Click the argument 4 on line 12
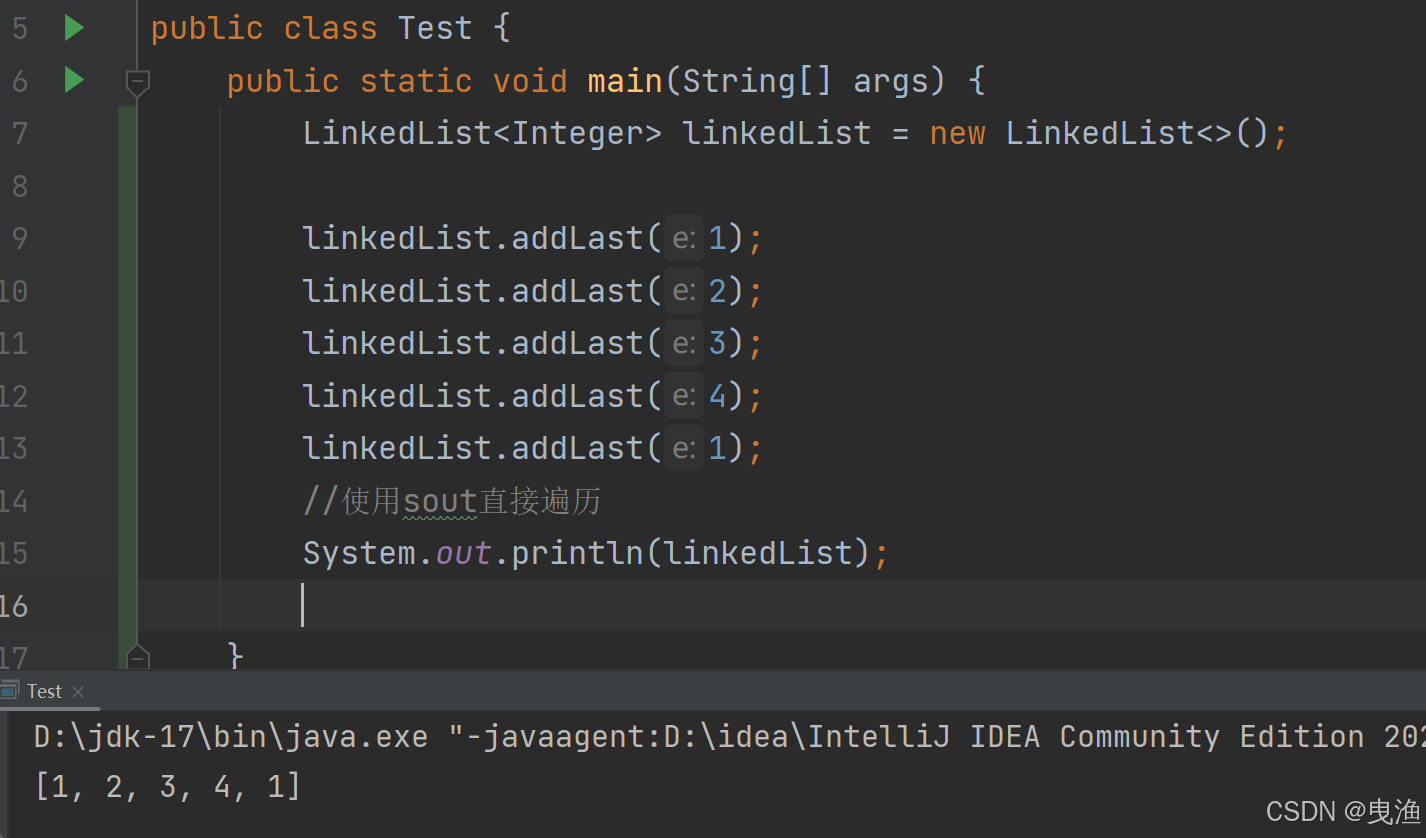The height and width of the screenshot is (838, 1426). point(717,396)
